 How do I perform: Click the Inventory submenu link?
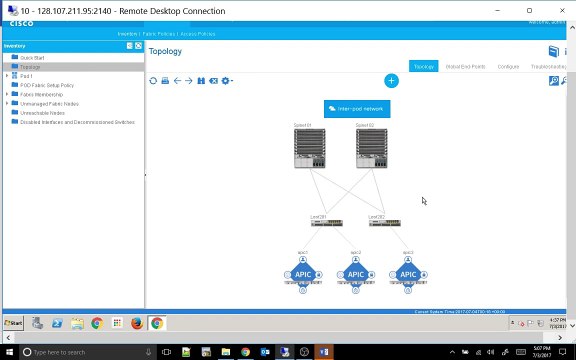(x=127, y=34)
